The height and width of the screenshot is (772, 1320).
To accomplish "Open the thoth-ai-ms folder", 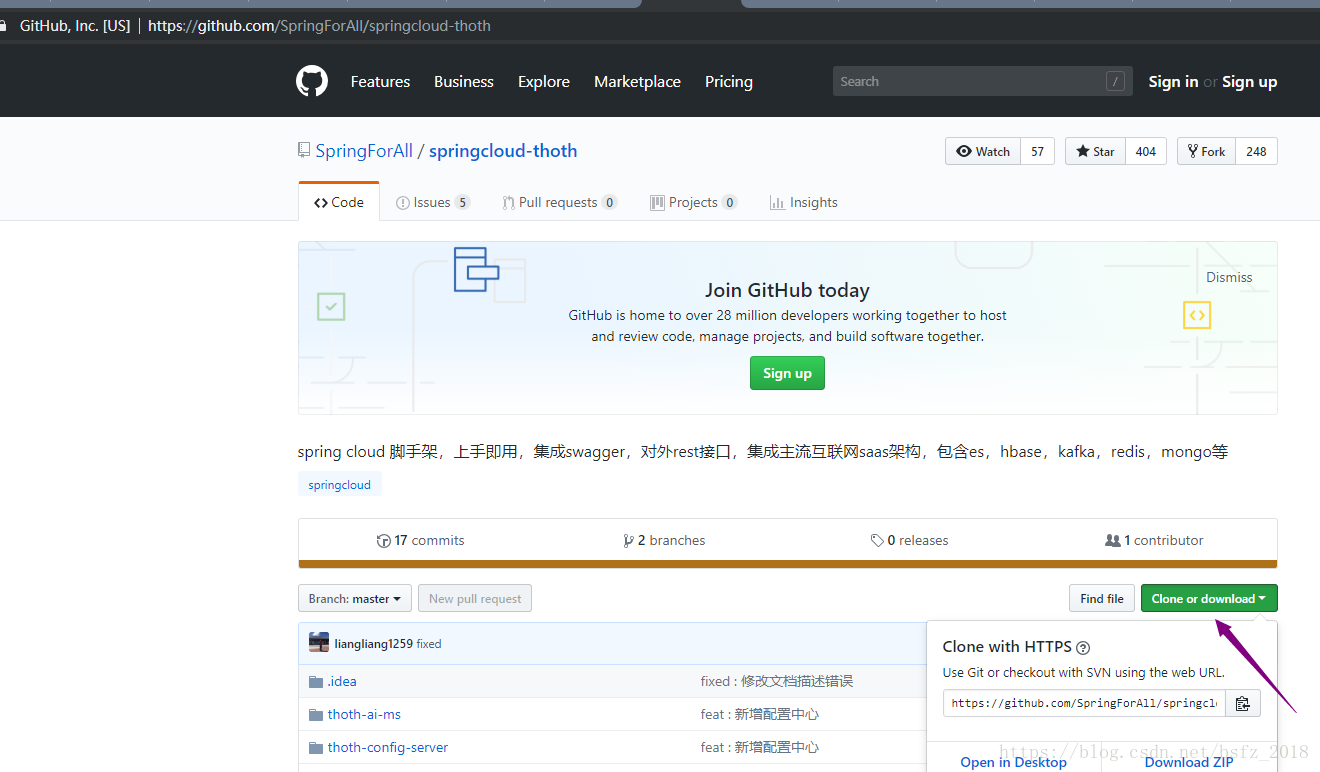I will [364, 715].
